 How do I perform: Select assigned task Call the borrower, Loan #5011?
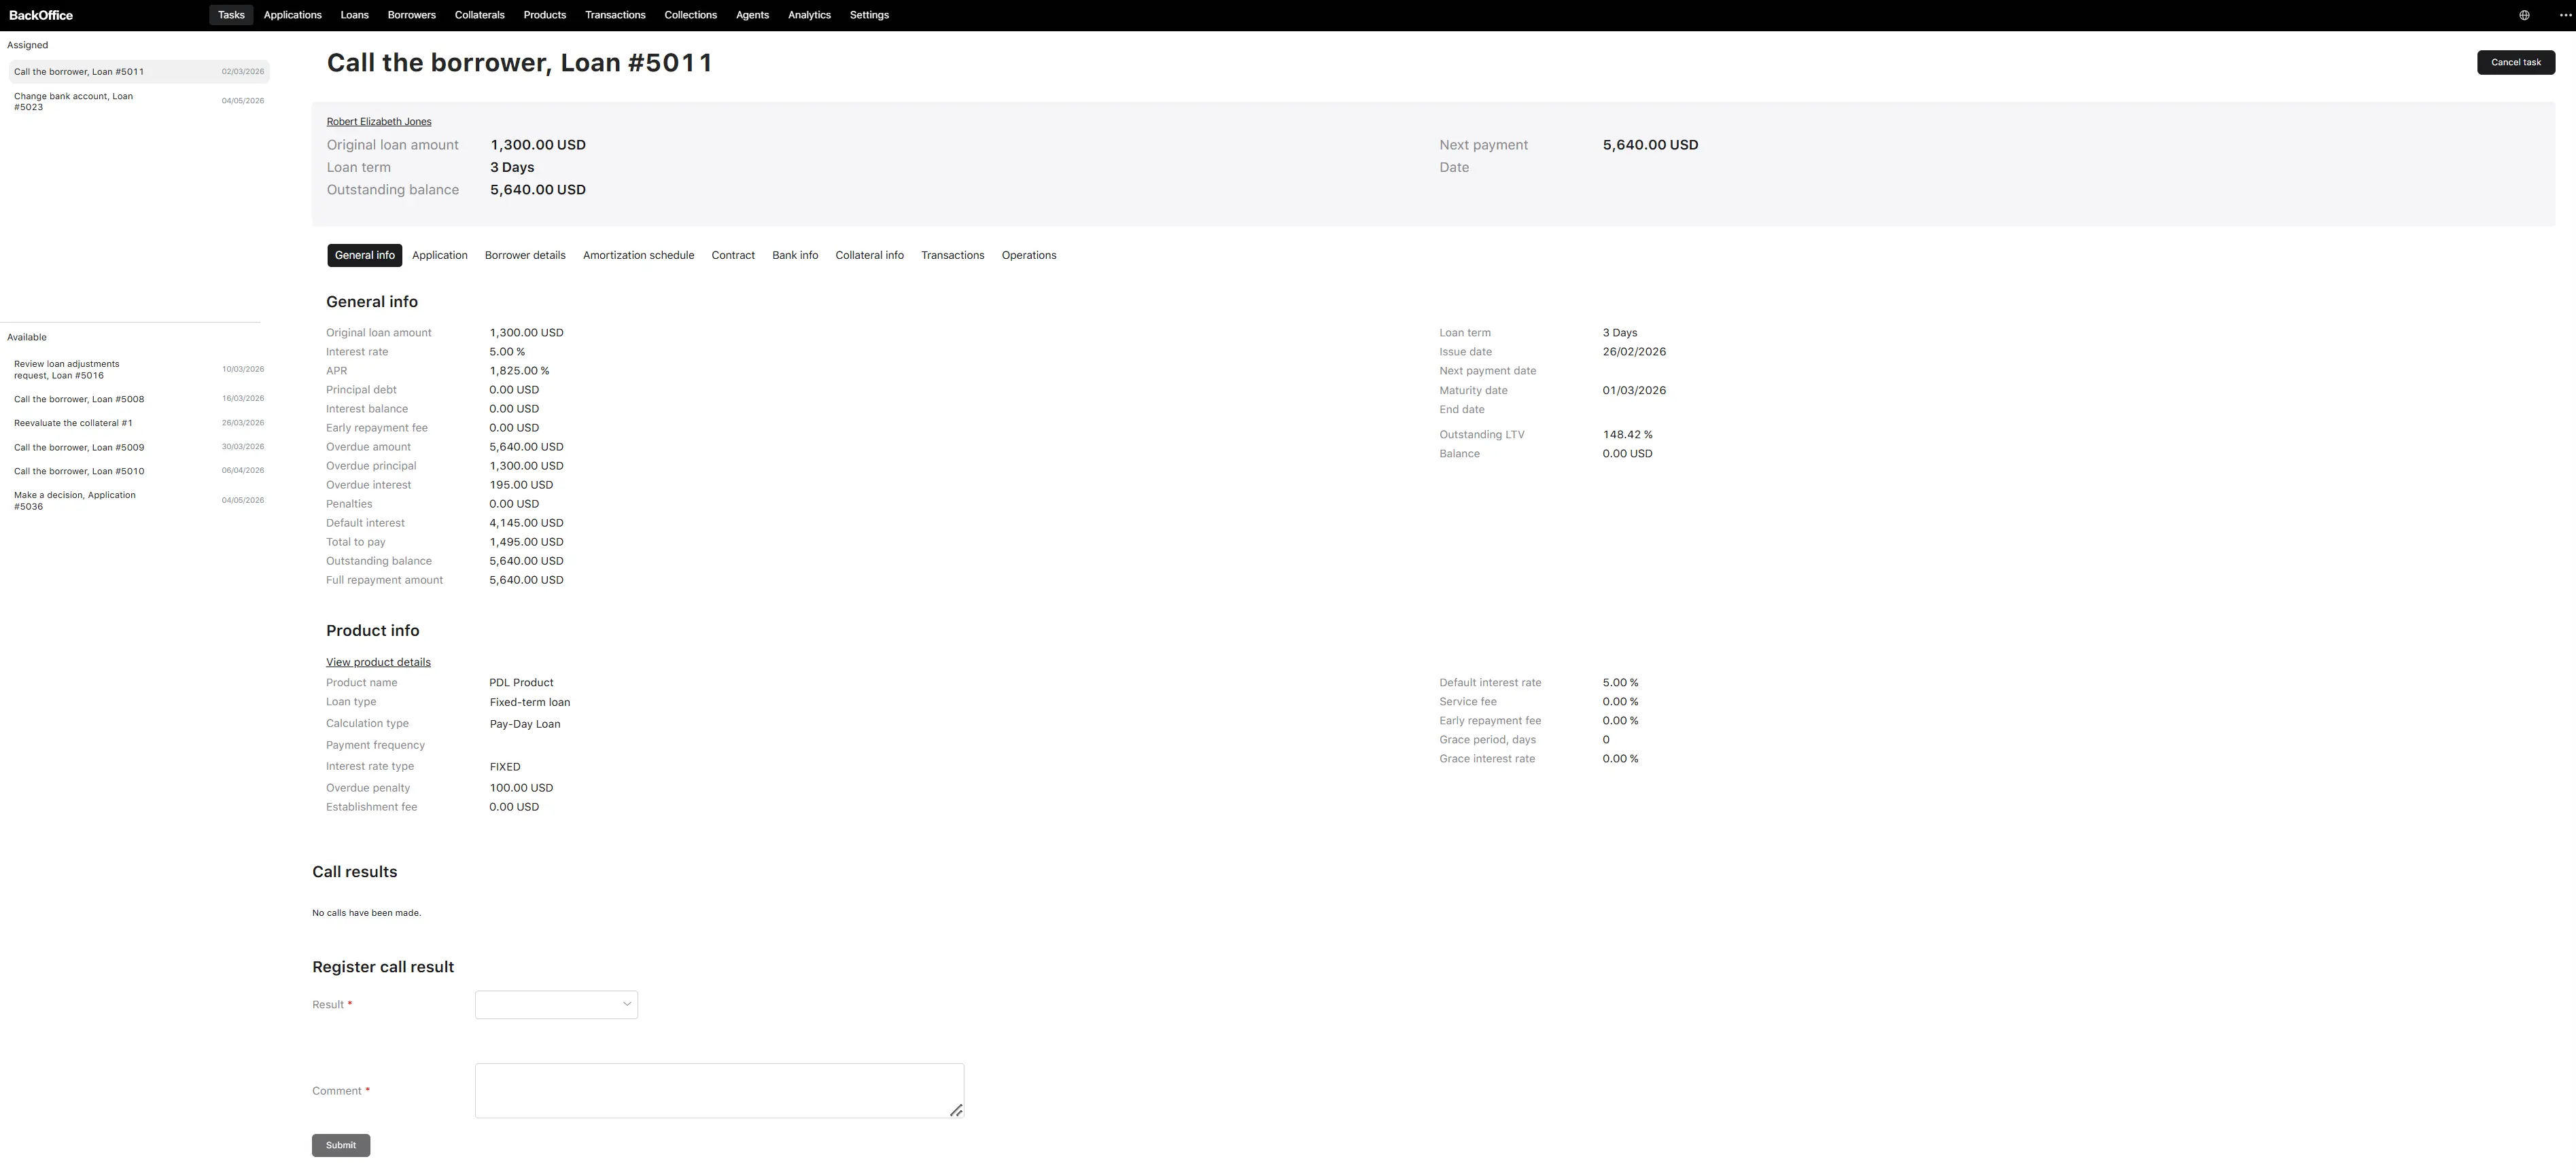(x=139, y=72)
